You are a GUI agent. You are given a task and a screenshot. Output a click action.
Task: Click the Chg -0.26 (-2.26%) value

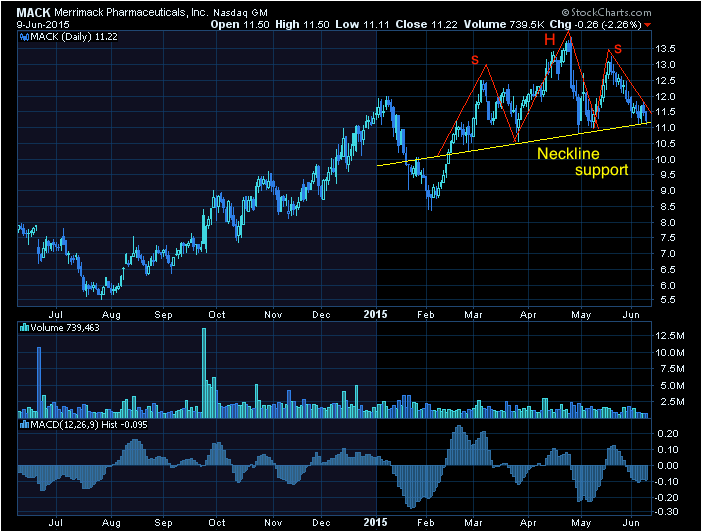point(596,25)
